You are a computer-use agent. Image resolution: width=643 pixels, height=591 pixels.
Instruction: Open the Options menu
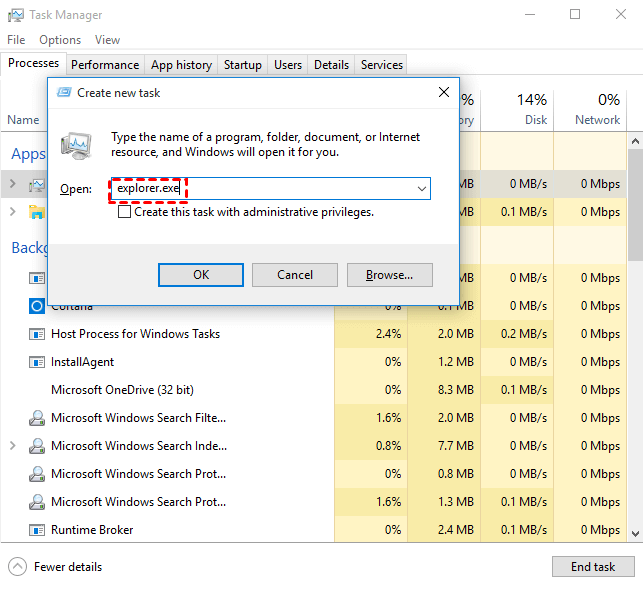coord(60,40)
